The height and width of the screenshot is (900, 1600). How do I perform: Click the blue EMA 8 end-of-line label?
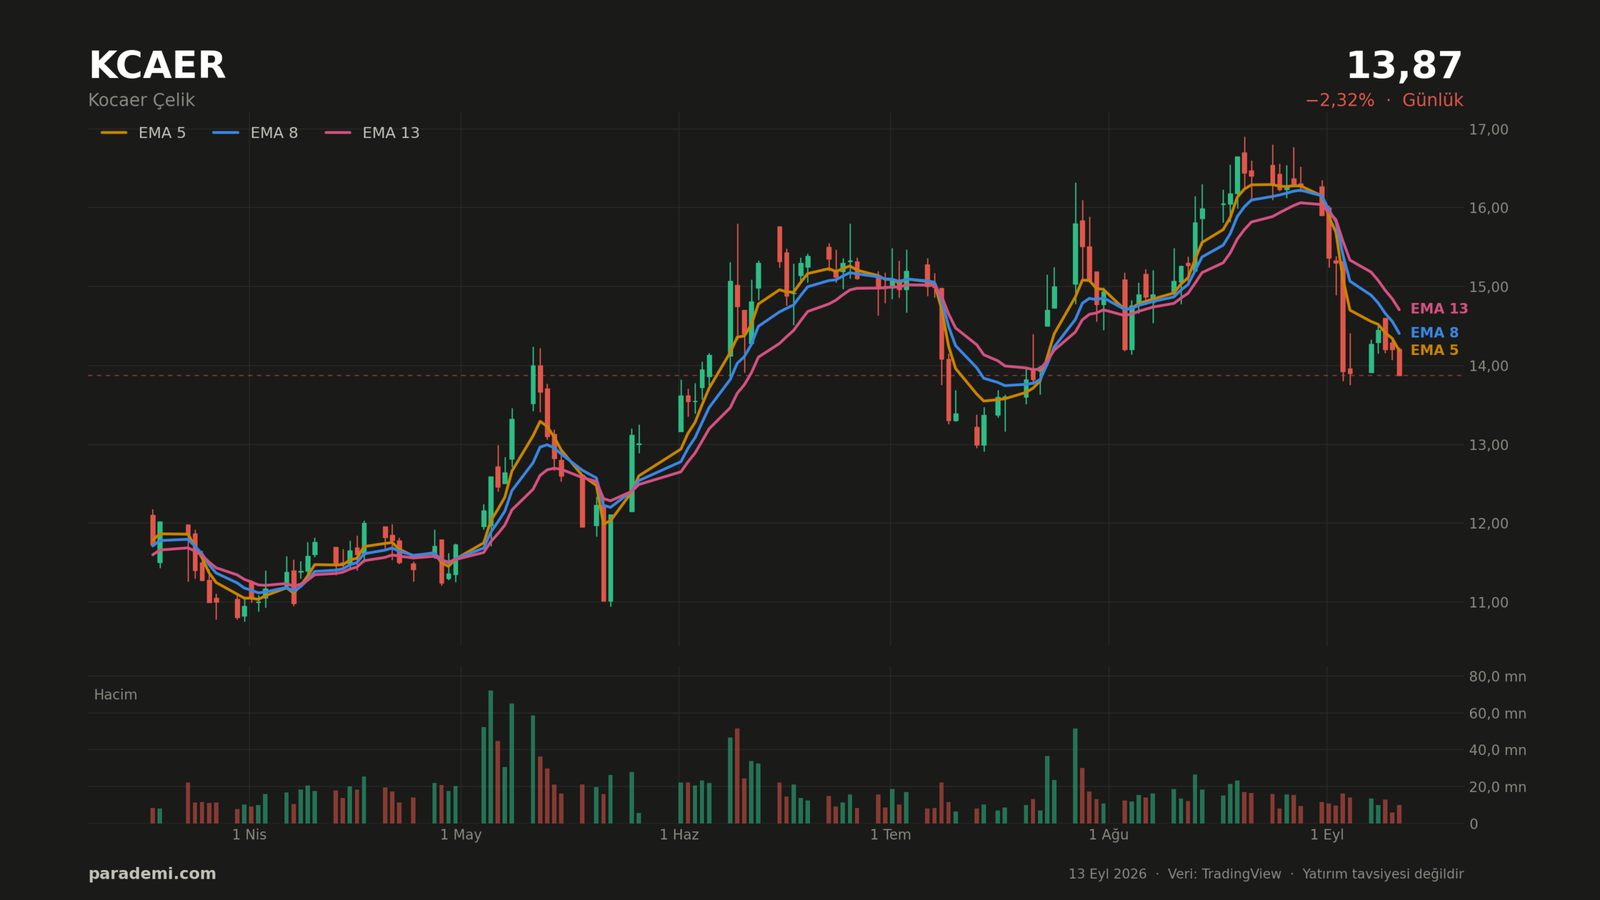tap(1434, 333)
